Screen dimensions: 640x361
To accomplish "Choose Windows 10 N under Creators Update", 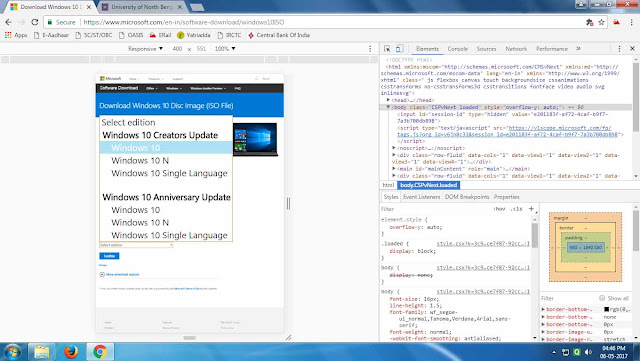I will tap(166, 160).
